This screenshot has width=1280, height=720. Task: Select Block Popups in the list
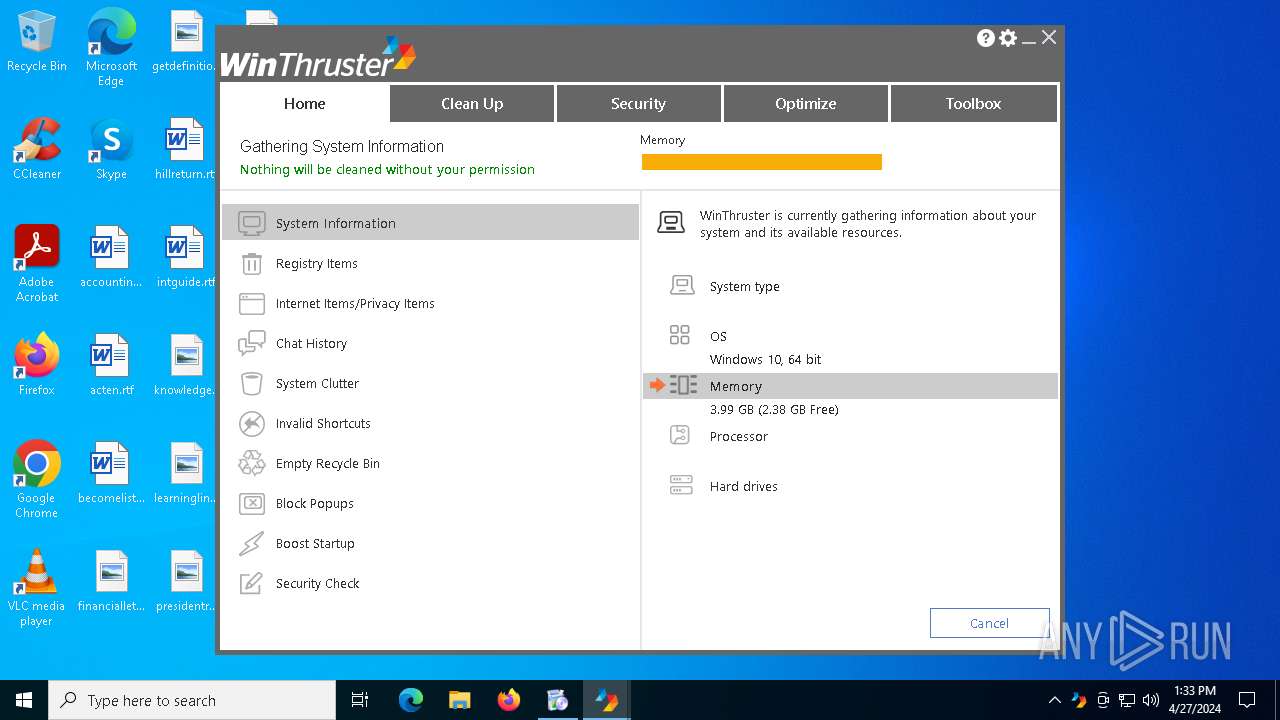click(x=430, y=503)
